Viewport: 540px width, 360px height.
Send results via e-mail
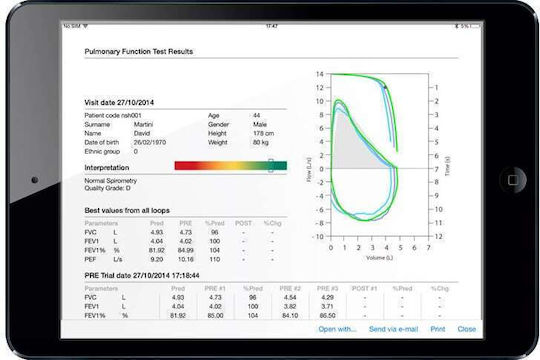coord(393,329)
